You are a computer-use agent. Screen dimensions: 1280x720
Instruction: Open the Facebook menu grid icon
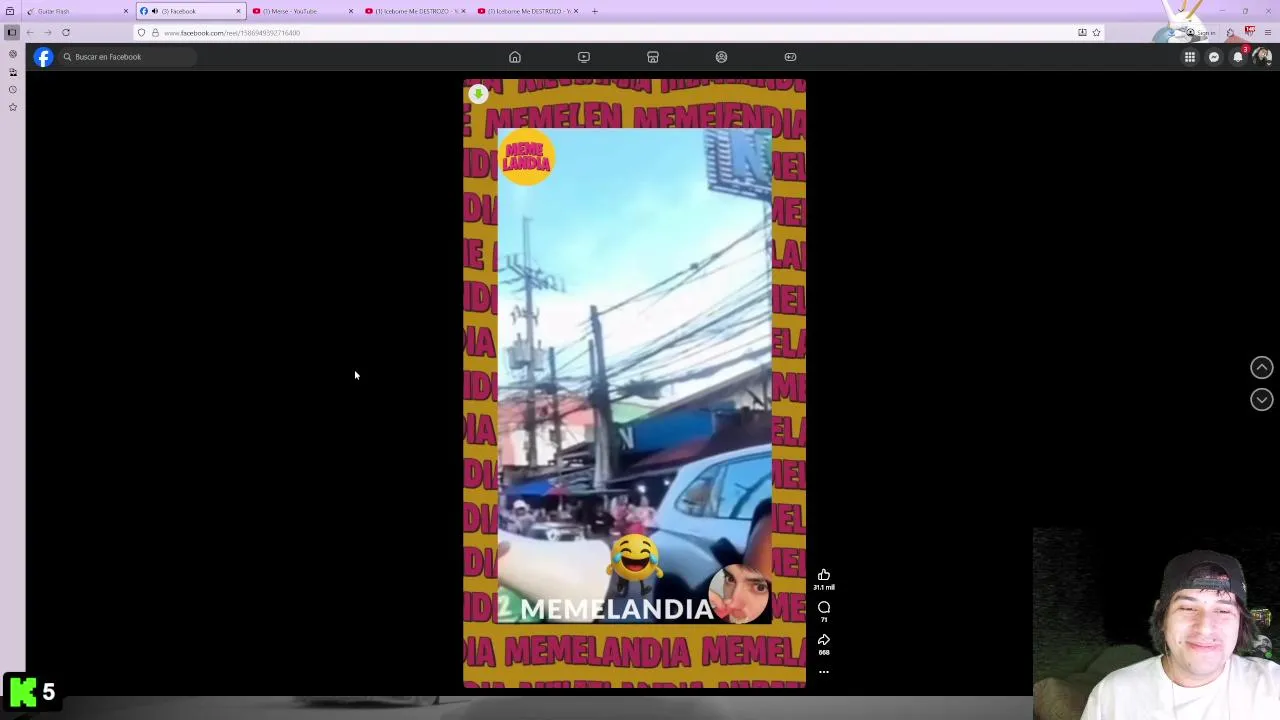tap(1190, 57)
